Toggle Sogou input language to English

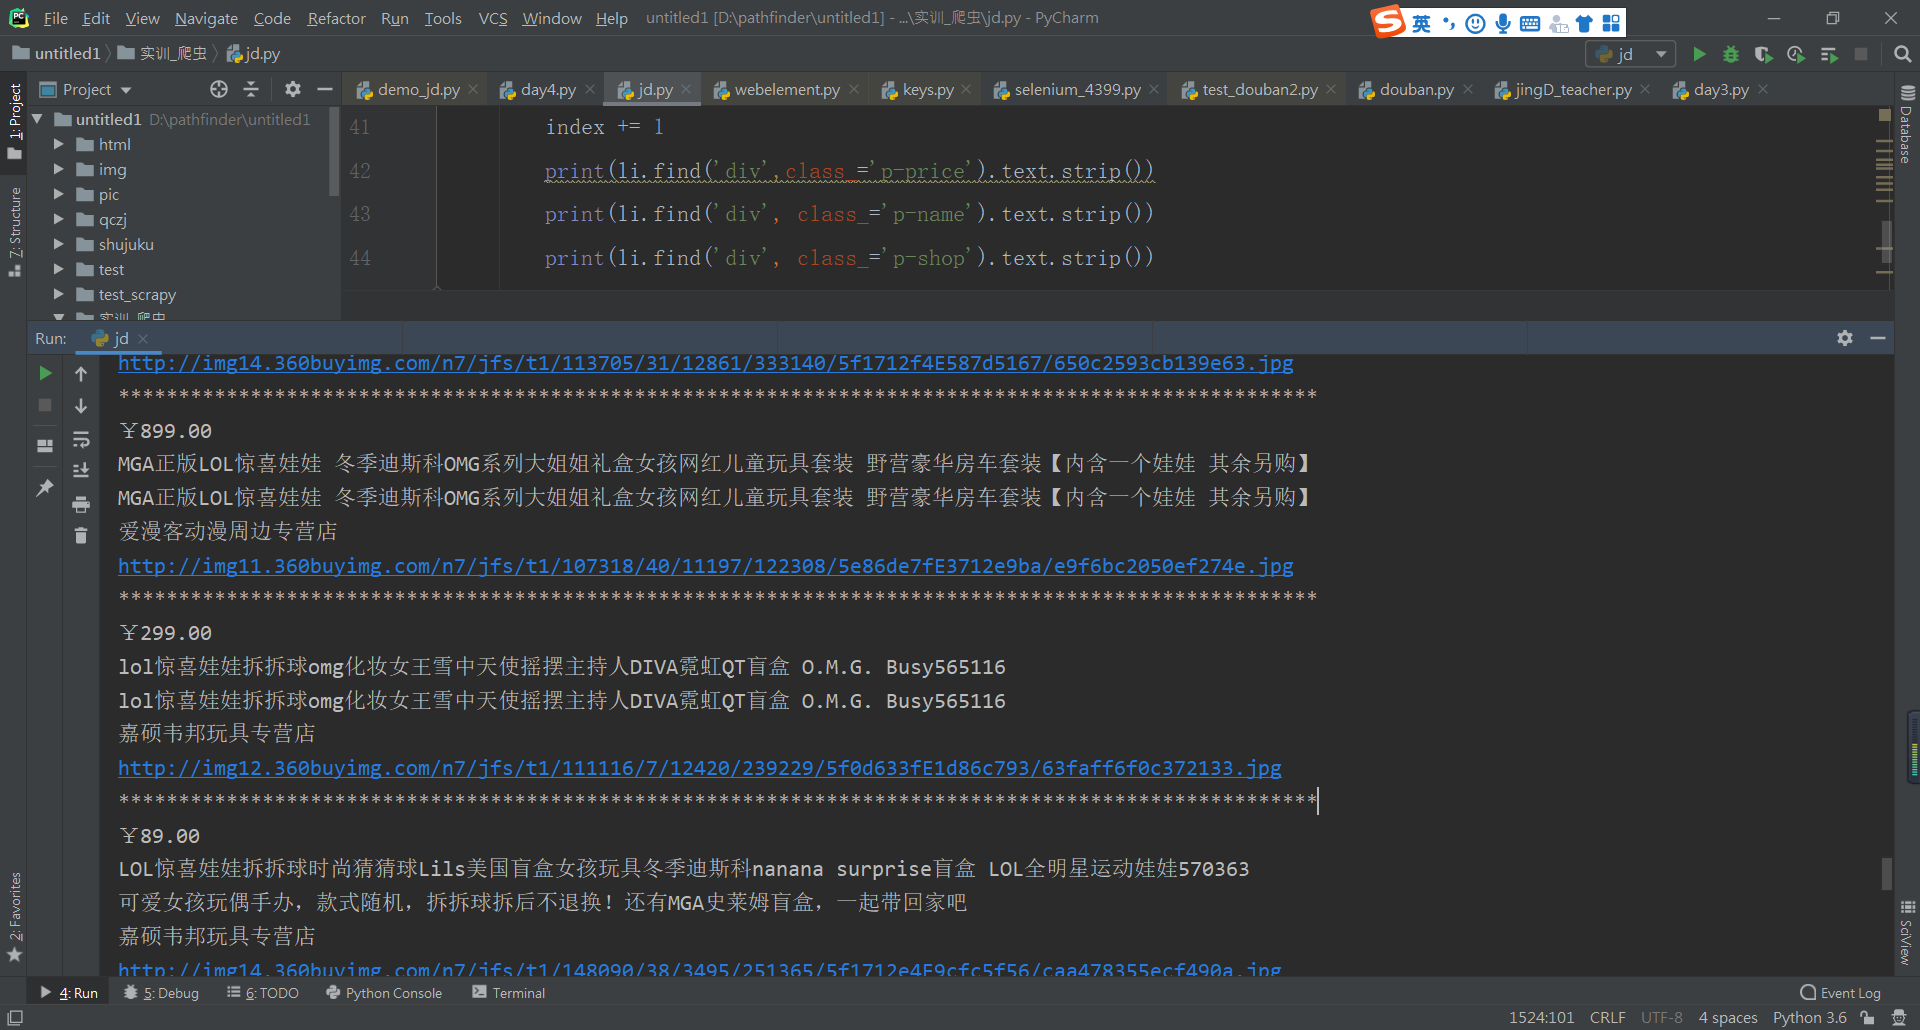click(1421, 23)
